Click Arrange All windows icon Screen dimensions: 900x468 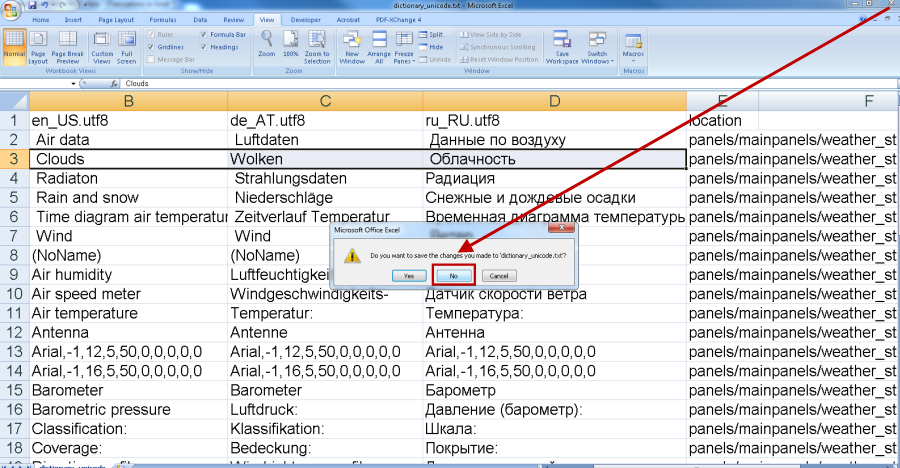point(379,46)
